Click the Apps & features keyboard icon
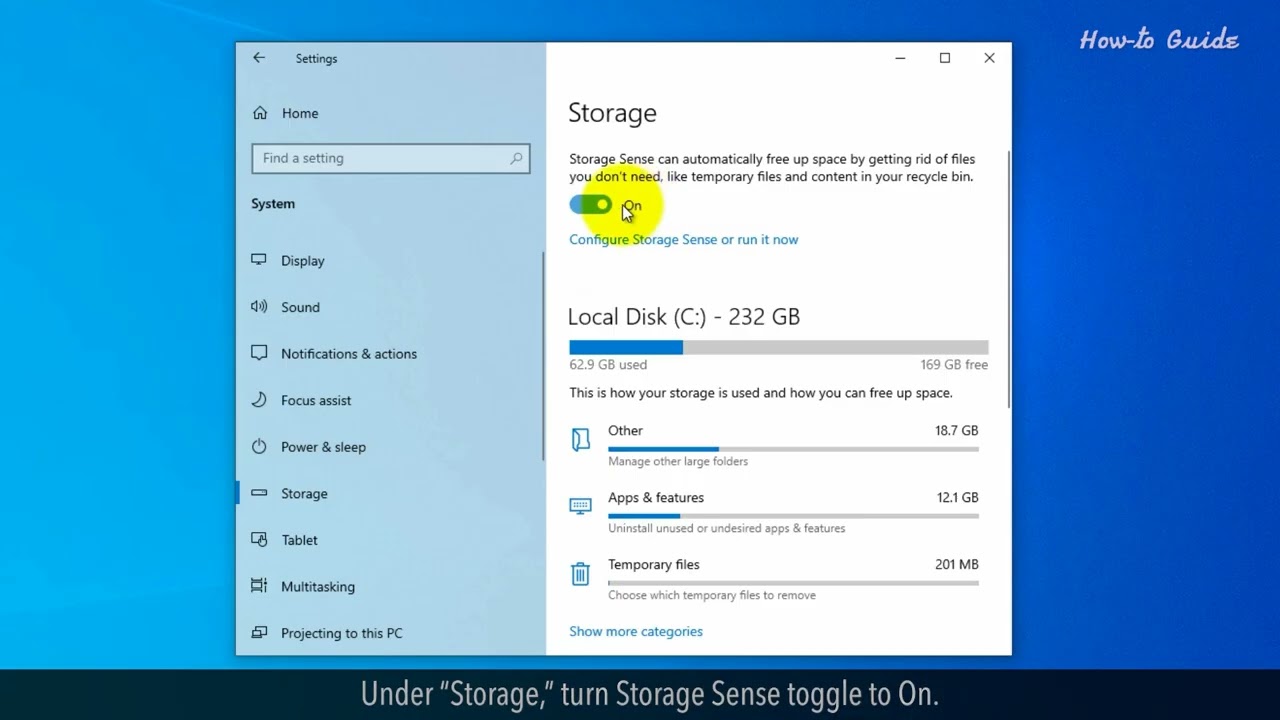The height and width of the screenshot is (720, 1280). point(580,506)
